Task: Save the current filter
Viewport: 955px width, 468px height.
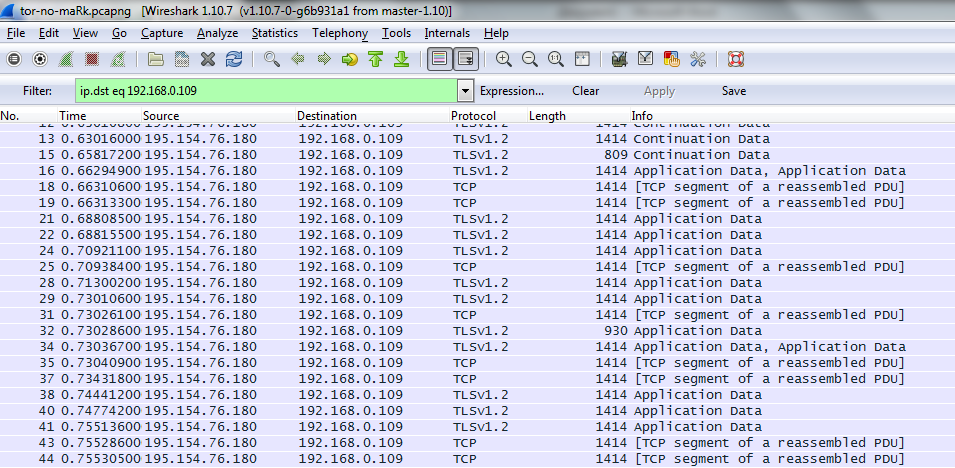Action: [x=734, y=91]
